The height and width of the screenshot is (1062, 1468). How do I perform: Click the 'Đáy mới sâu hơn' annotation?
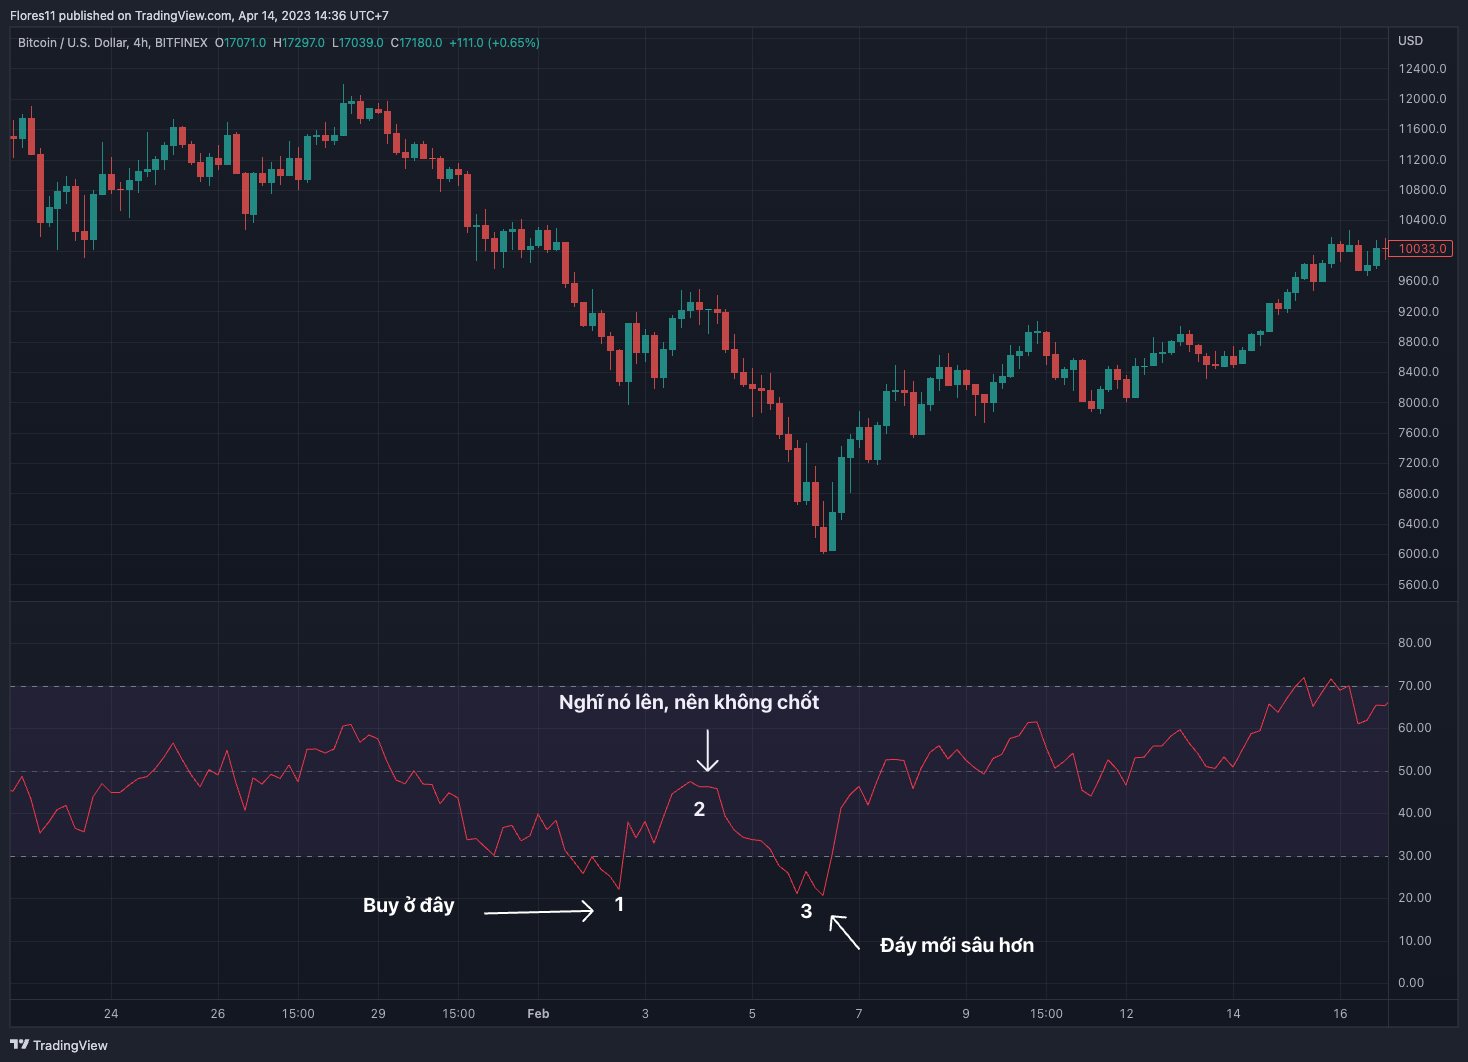[957, 945]
